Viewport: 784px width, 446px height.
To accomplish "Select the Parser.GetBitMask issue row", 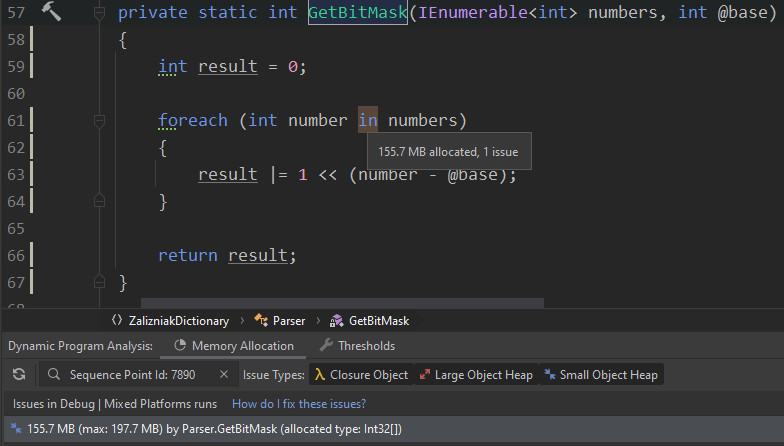I will [392, 429].
